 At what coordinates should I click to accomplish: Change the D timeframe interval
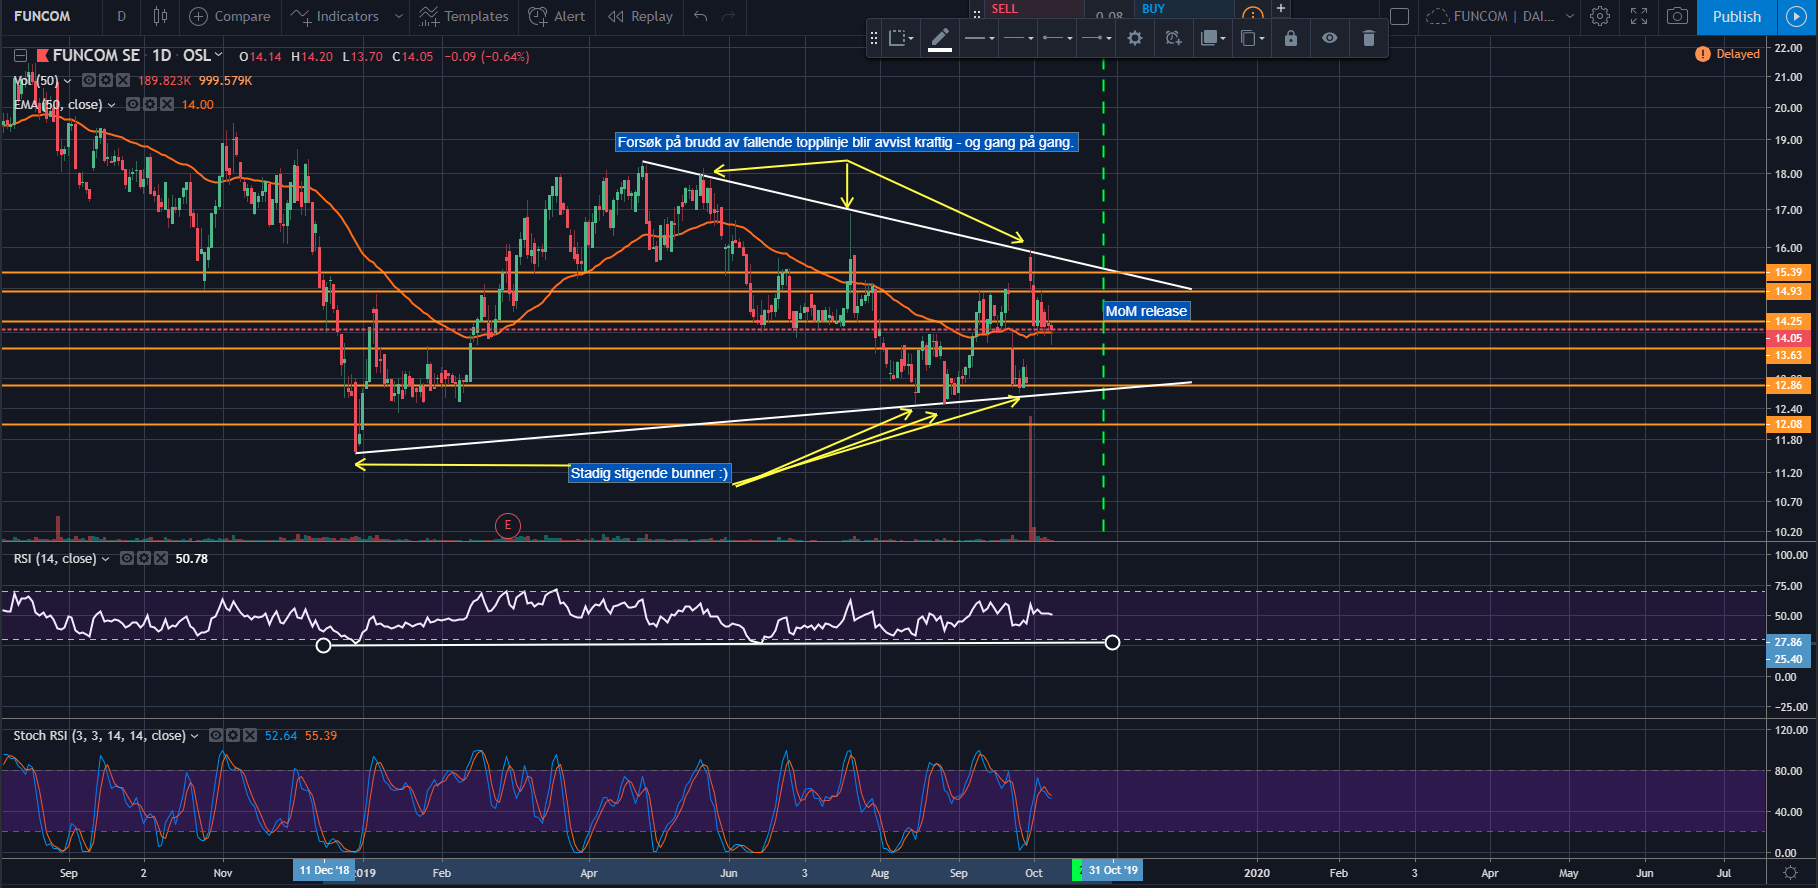pos(121,16)
